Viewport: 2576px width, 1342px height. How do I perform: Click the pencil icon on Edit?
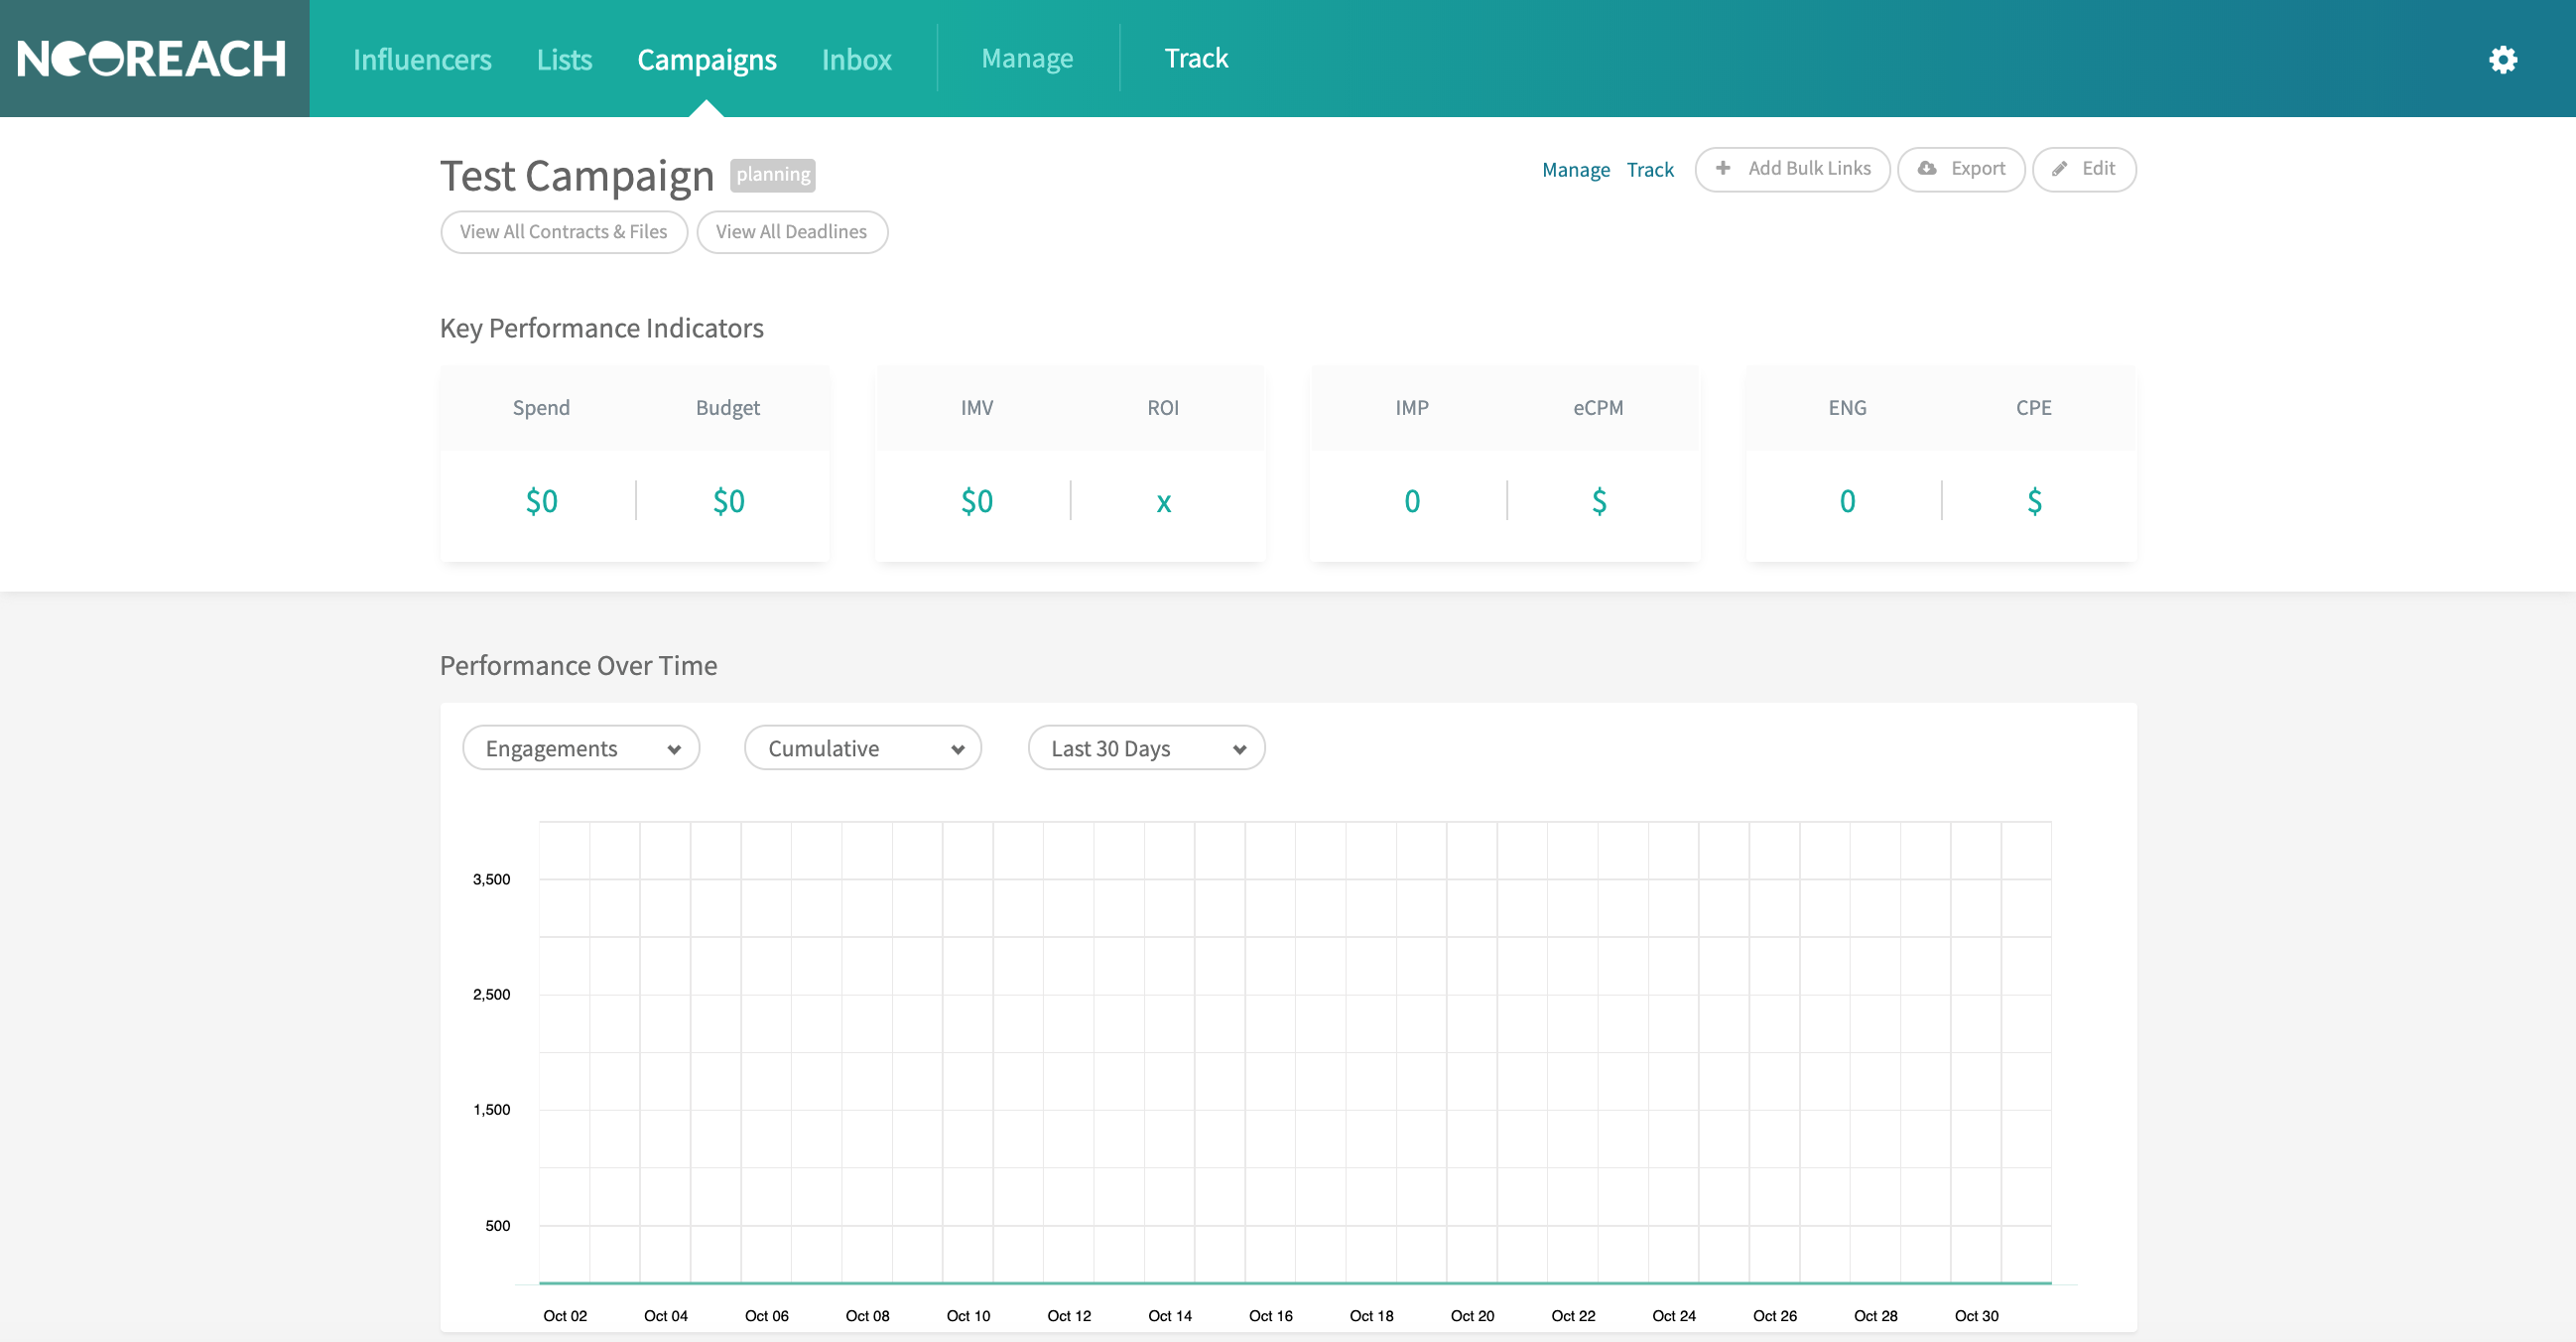[x=2060, y=169]
